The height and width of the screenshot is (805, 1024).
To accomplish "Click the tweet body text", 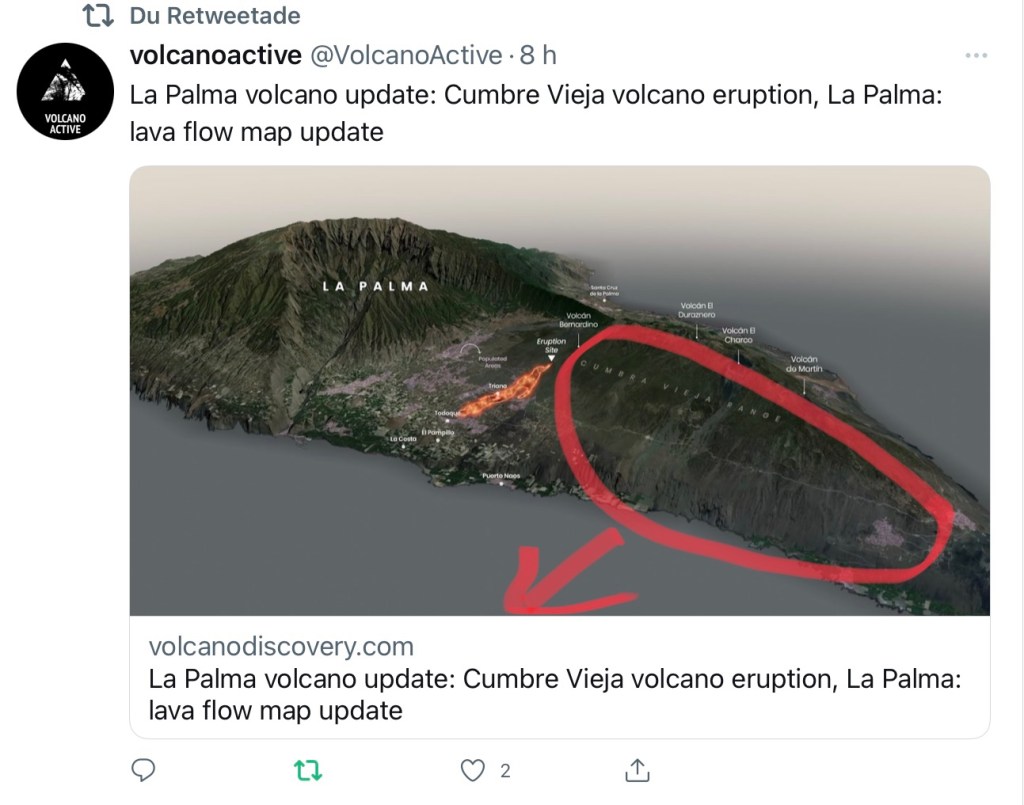I will tap(536, 114).
